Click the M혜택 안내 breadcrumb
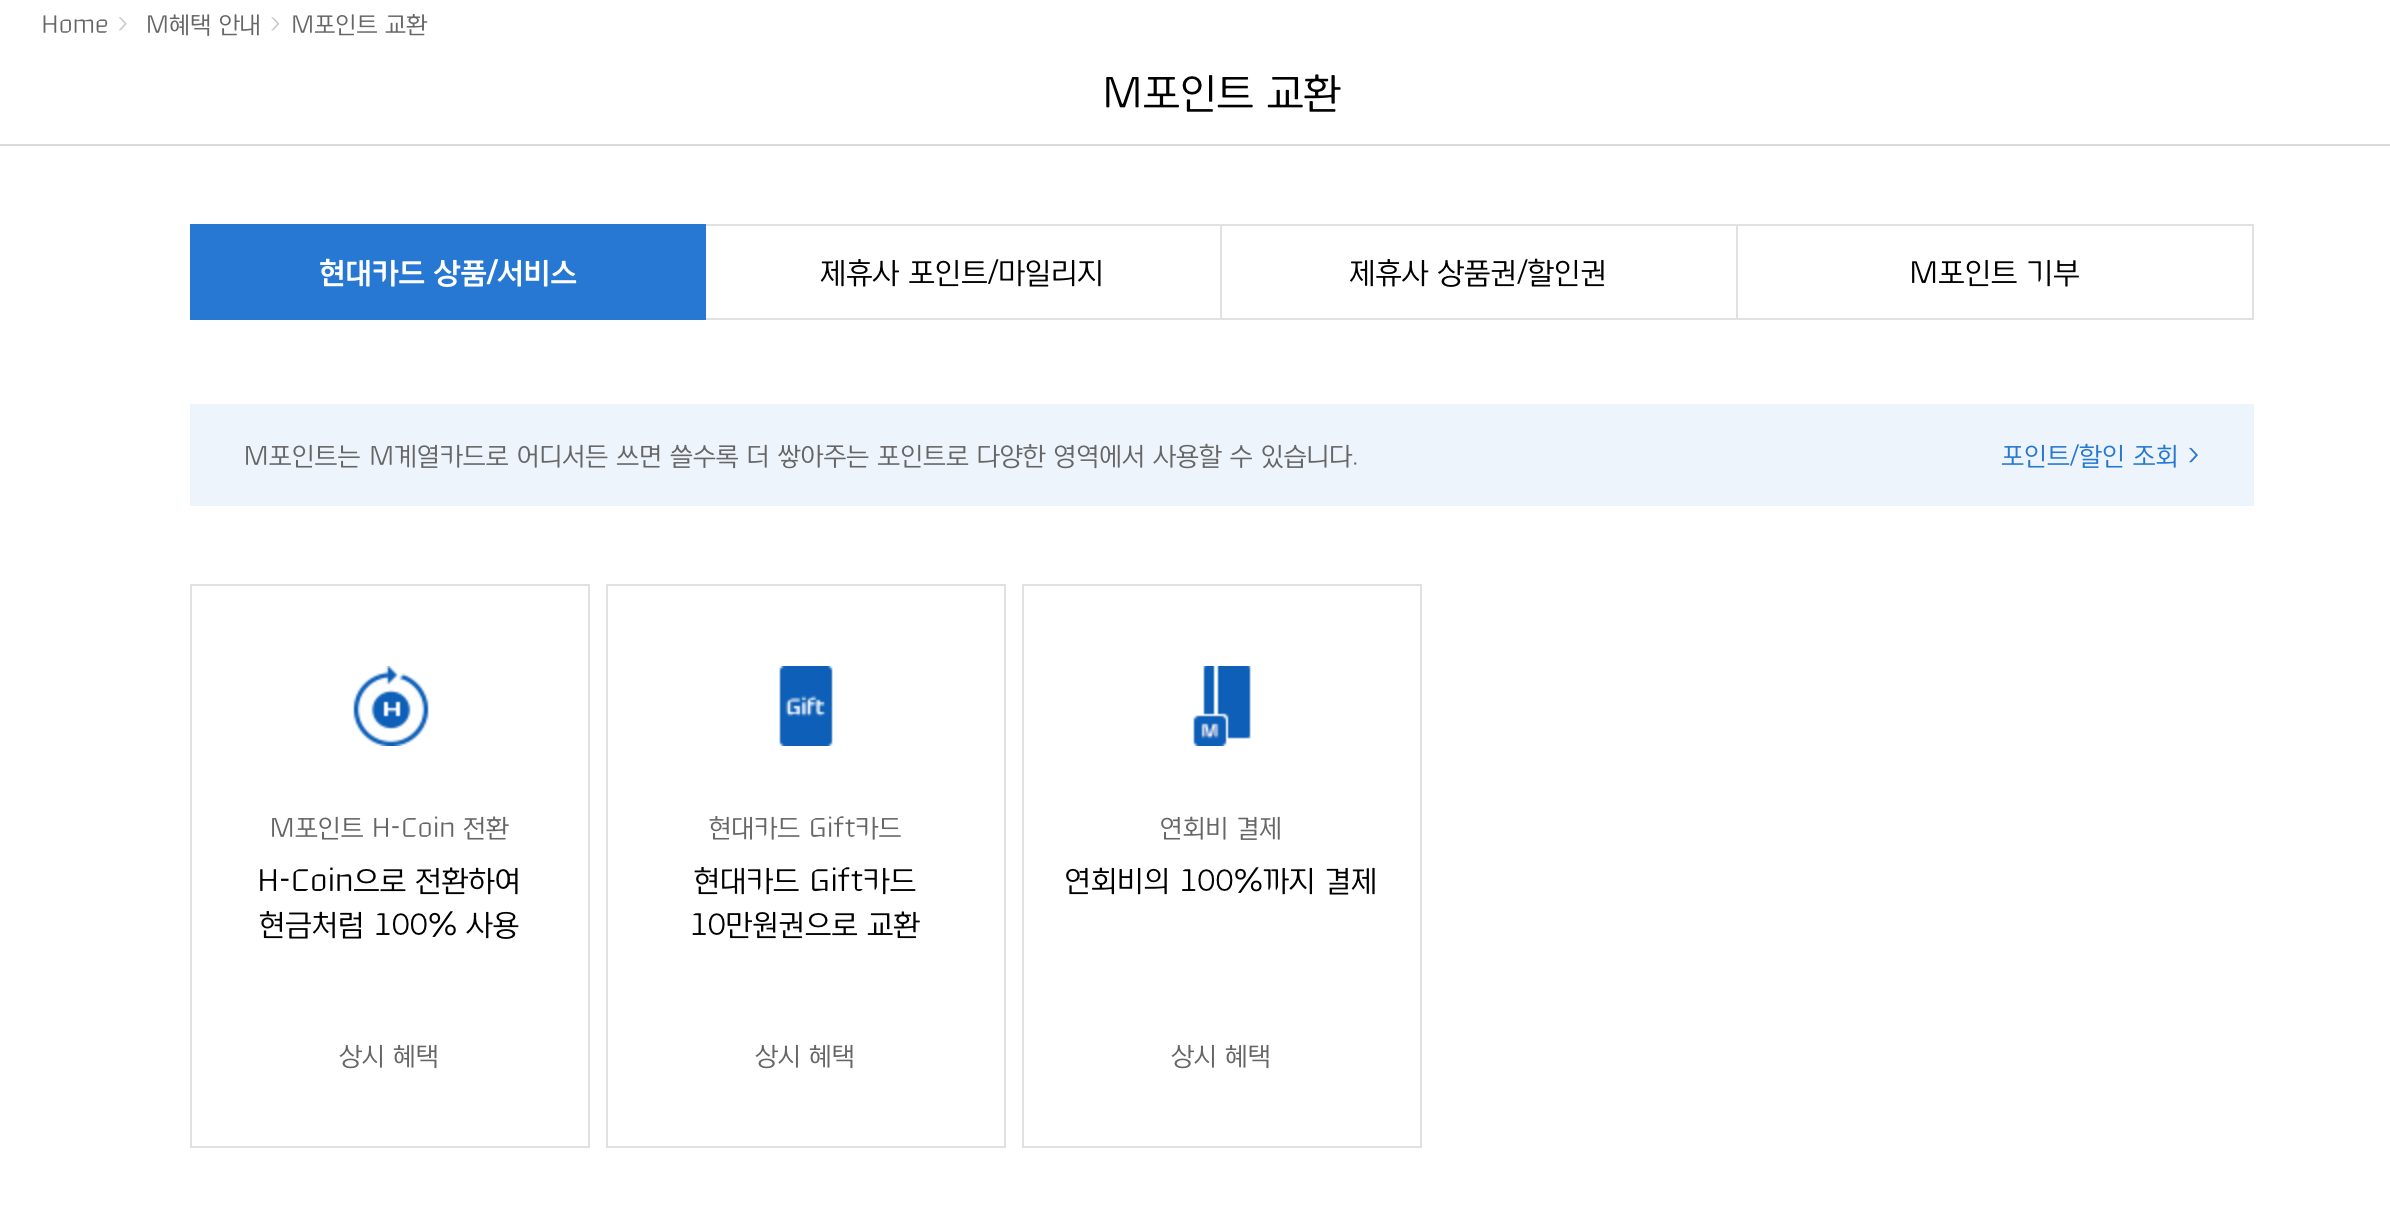 [203, 24]
